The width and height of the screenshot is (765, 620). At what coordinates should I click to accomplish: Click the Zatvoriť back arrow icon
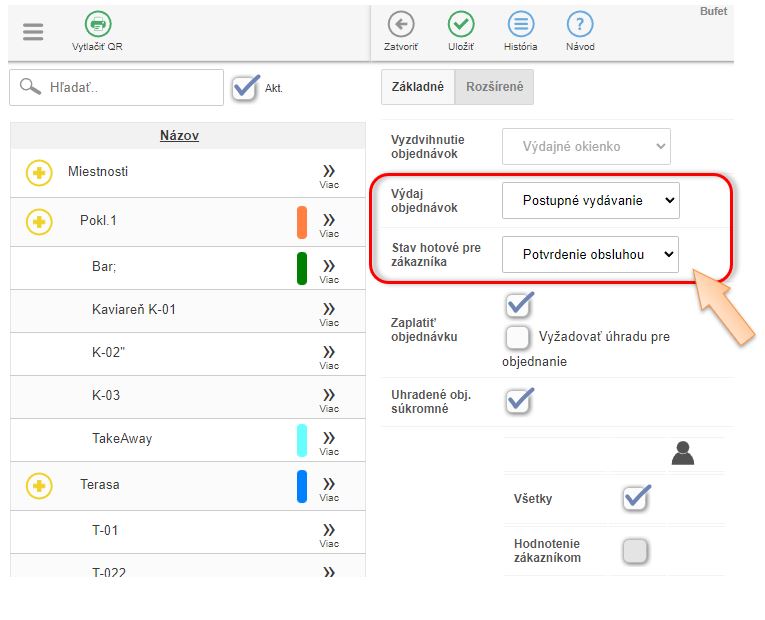point(401,25)
